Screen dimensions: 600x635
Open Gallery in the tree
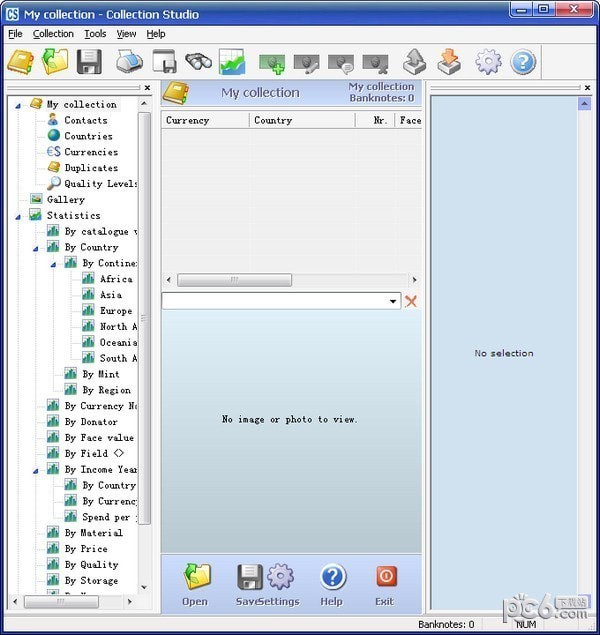pos(66,199)
